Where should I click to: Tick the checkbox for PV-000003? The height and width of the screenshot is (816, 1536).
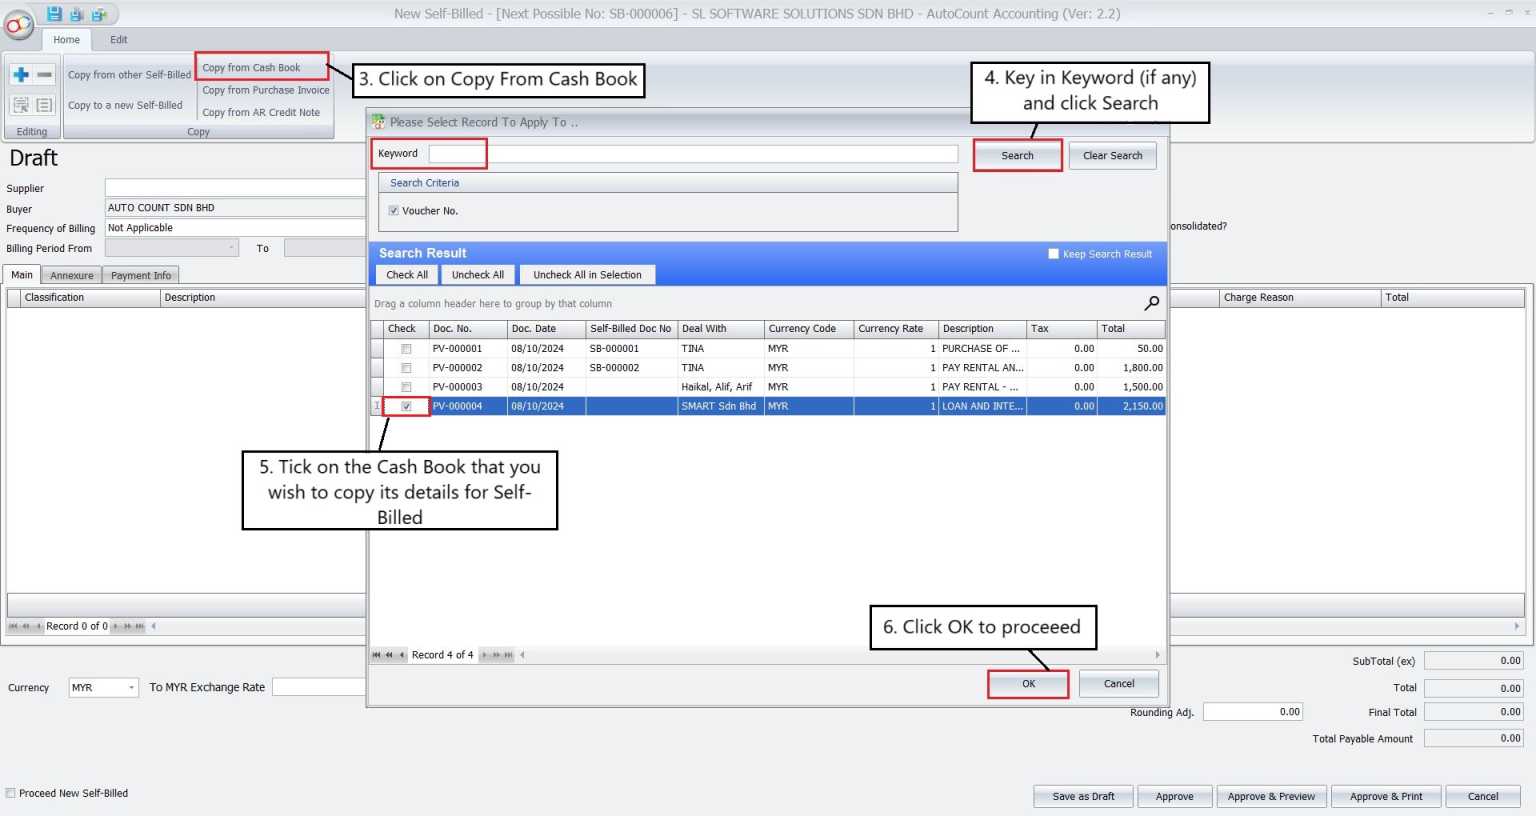coord(406,387)
